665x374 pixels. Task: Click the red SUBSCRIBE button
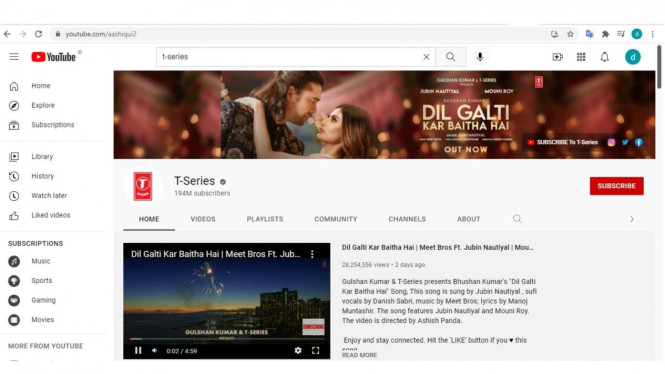(616, 186)
